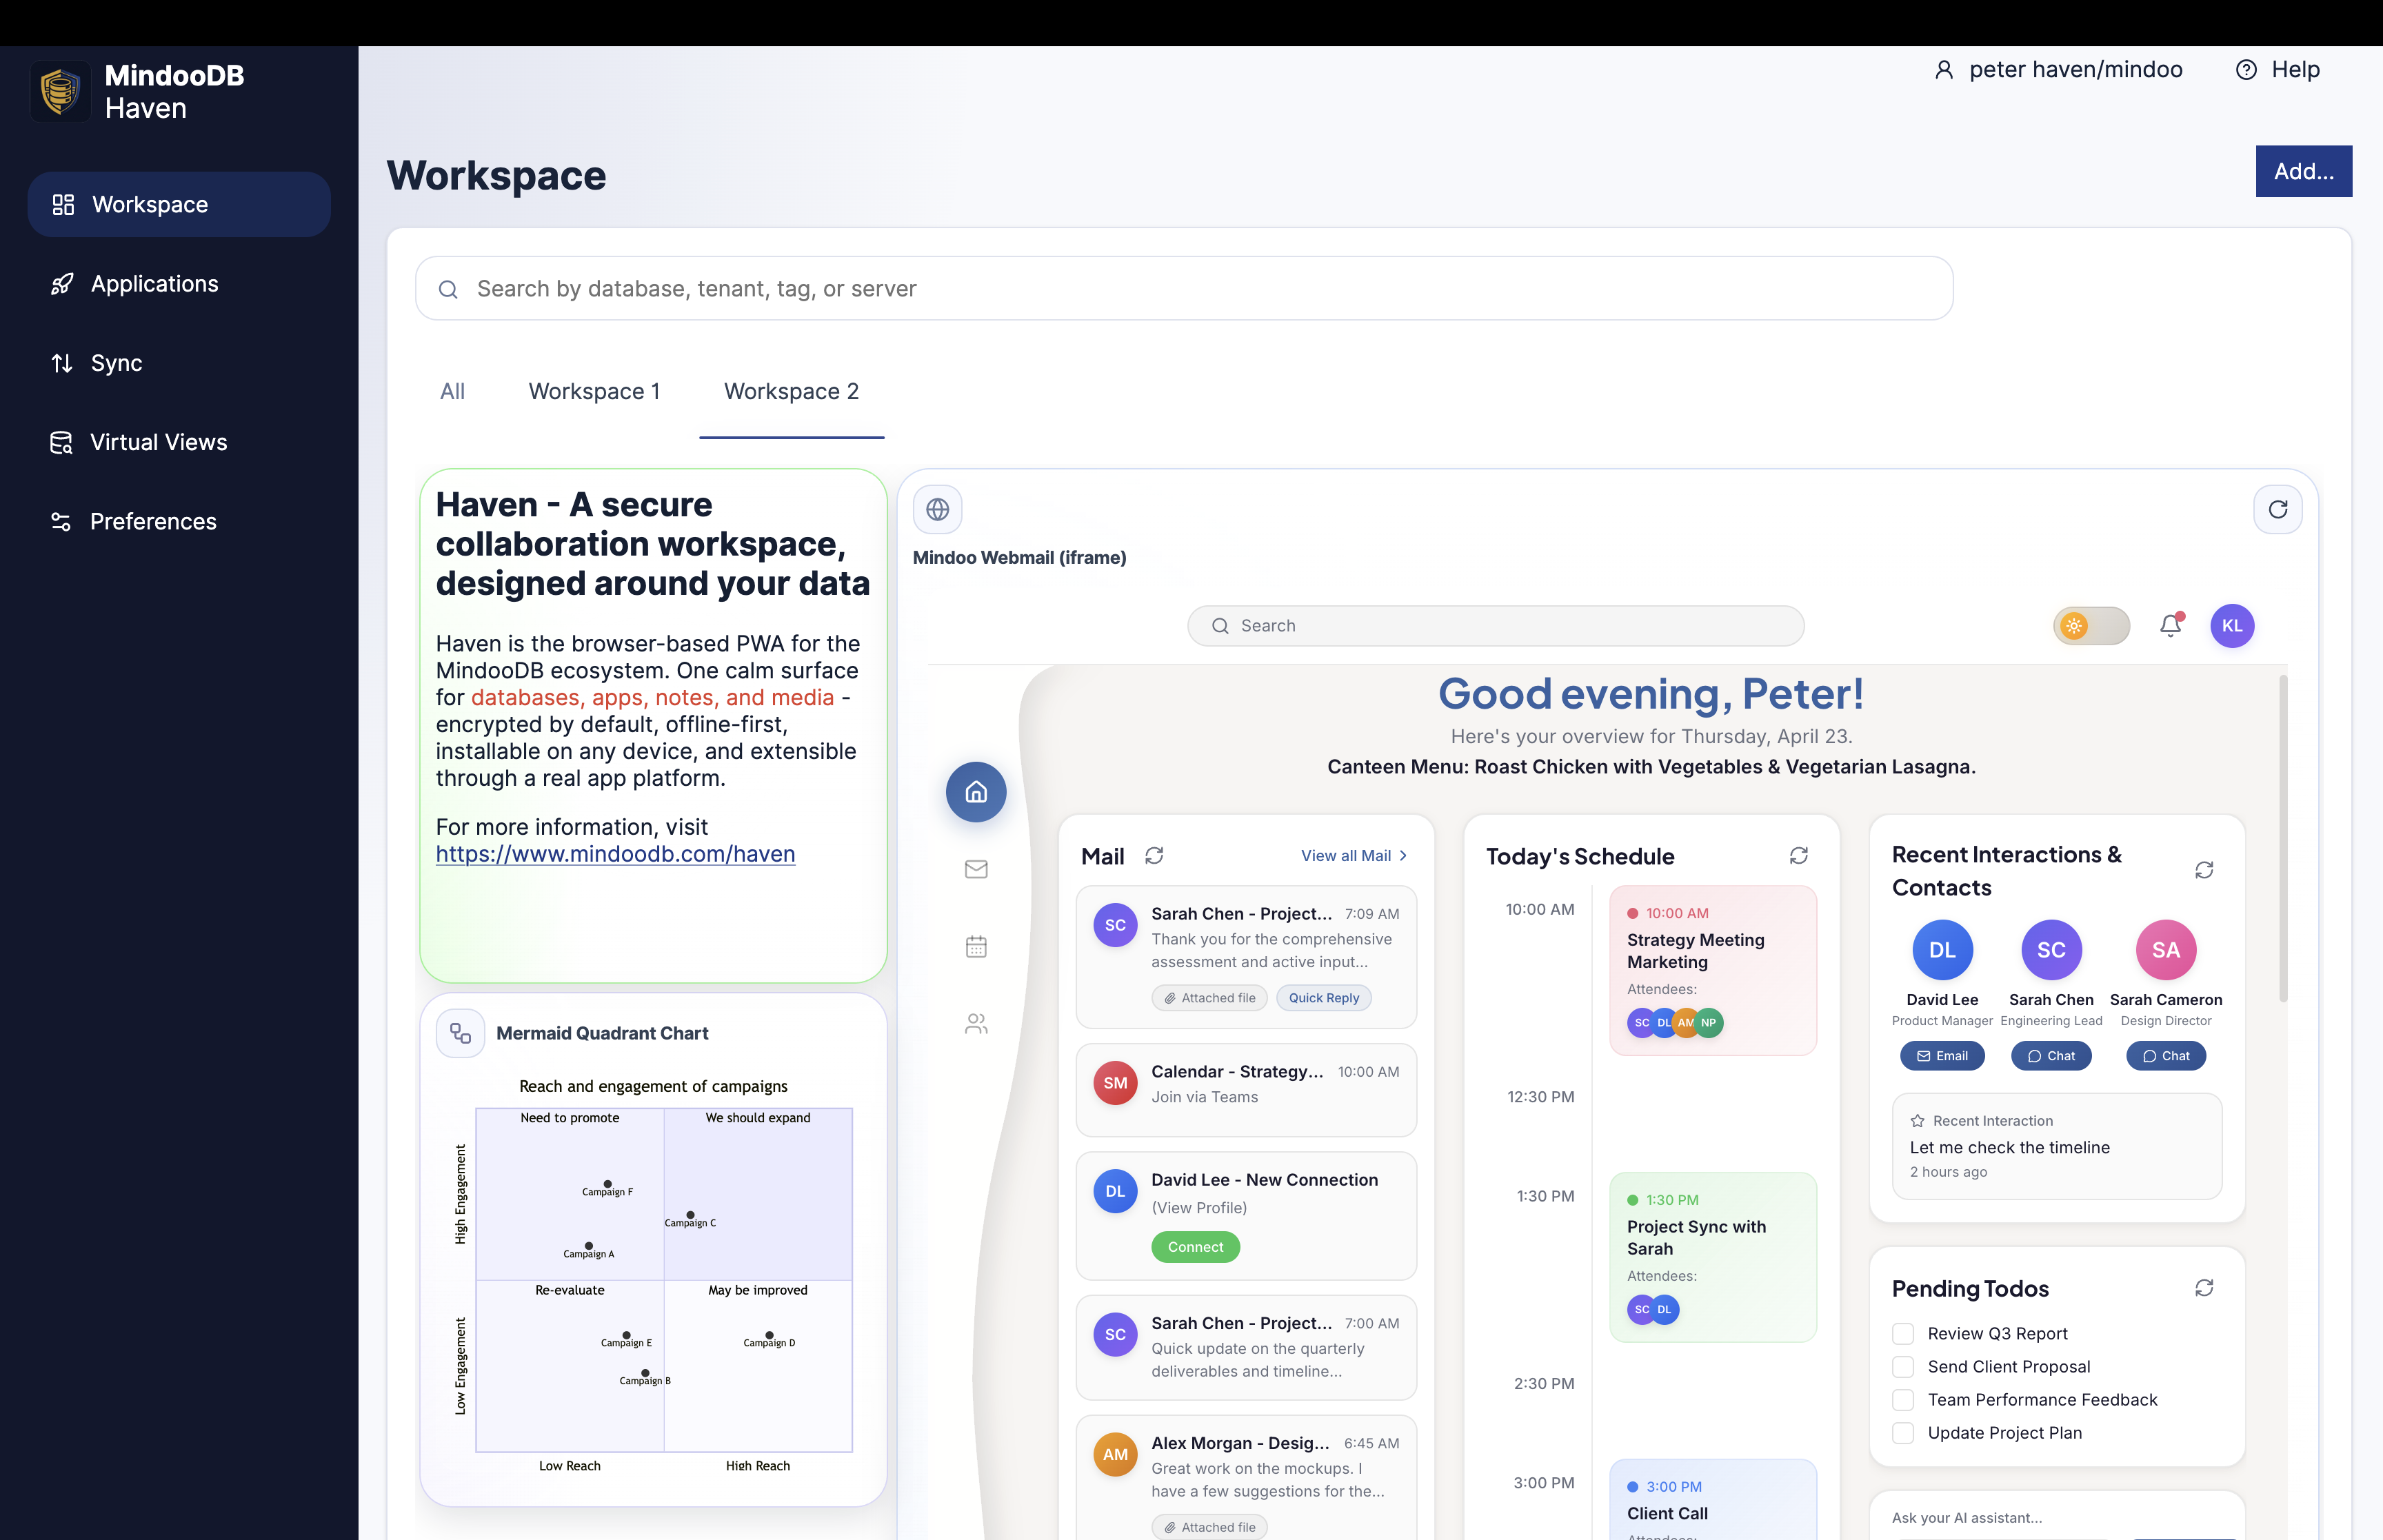Screen dimensions: 2383x1540
Task: Open the mindoodb.com/haven link
Action: click(x=615, y=853)
